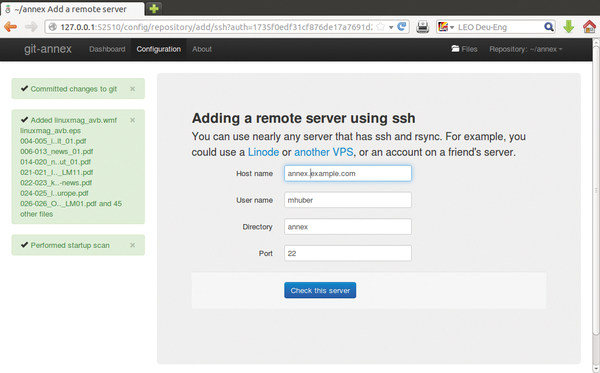Open URL history dropdown arrow

click(391, 27)
